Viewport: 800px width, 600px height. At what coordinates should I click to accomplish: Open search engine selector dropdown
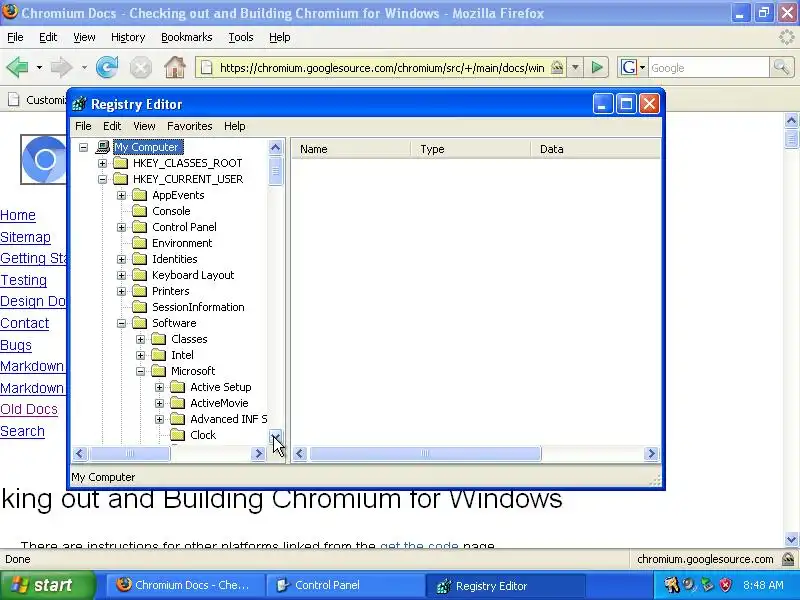[642, 67]
